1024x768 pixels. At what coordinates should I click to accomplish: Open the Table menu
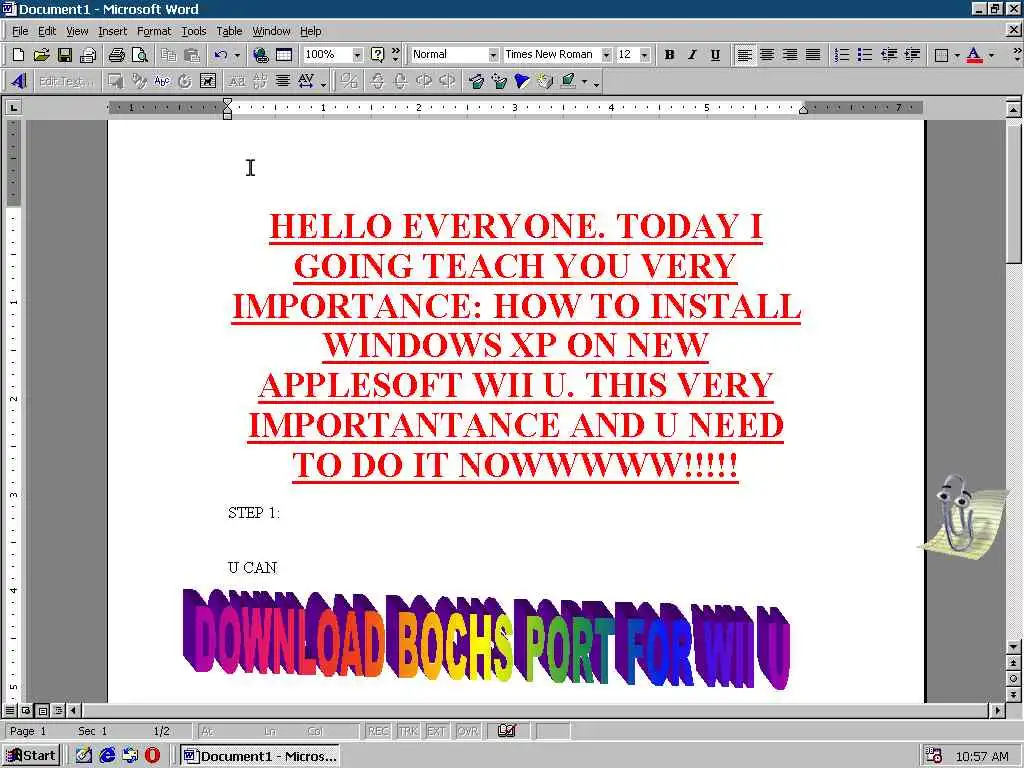pos(229,31)
